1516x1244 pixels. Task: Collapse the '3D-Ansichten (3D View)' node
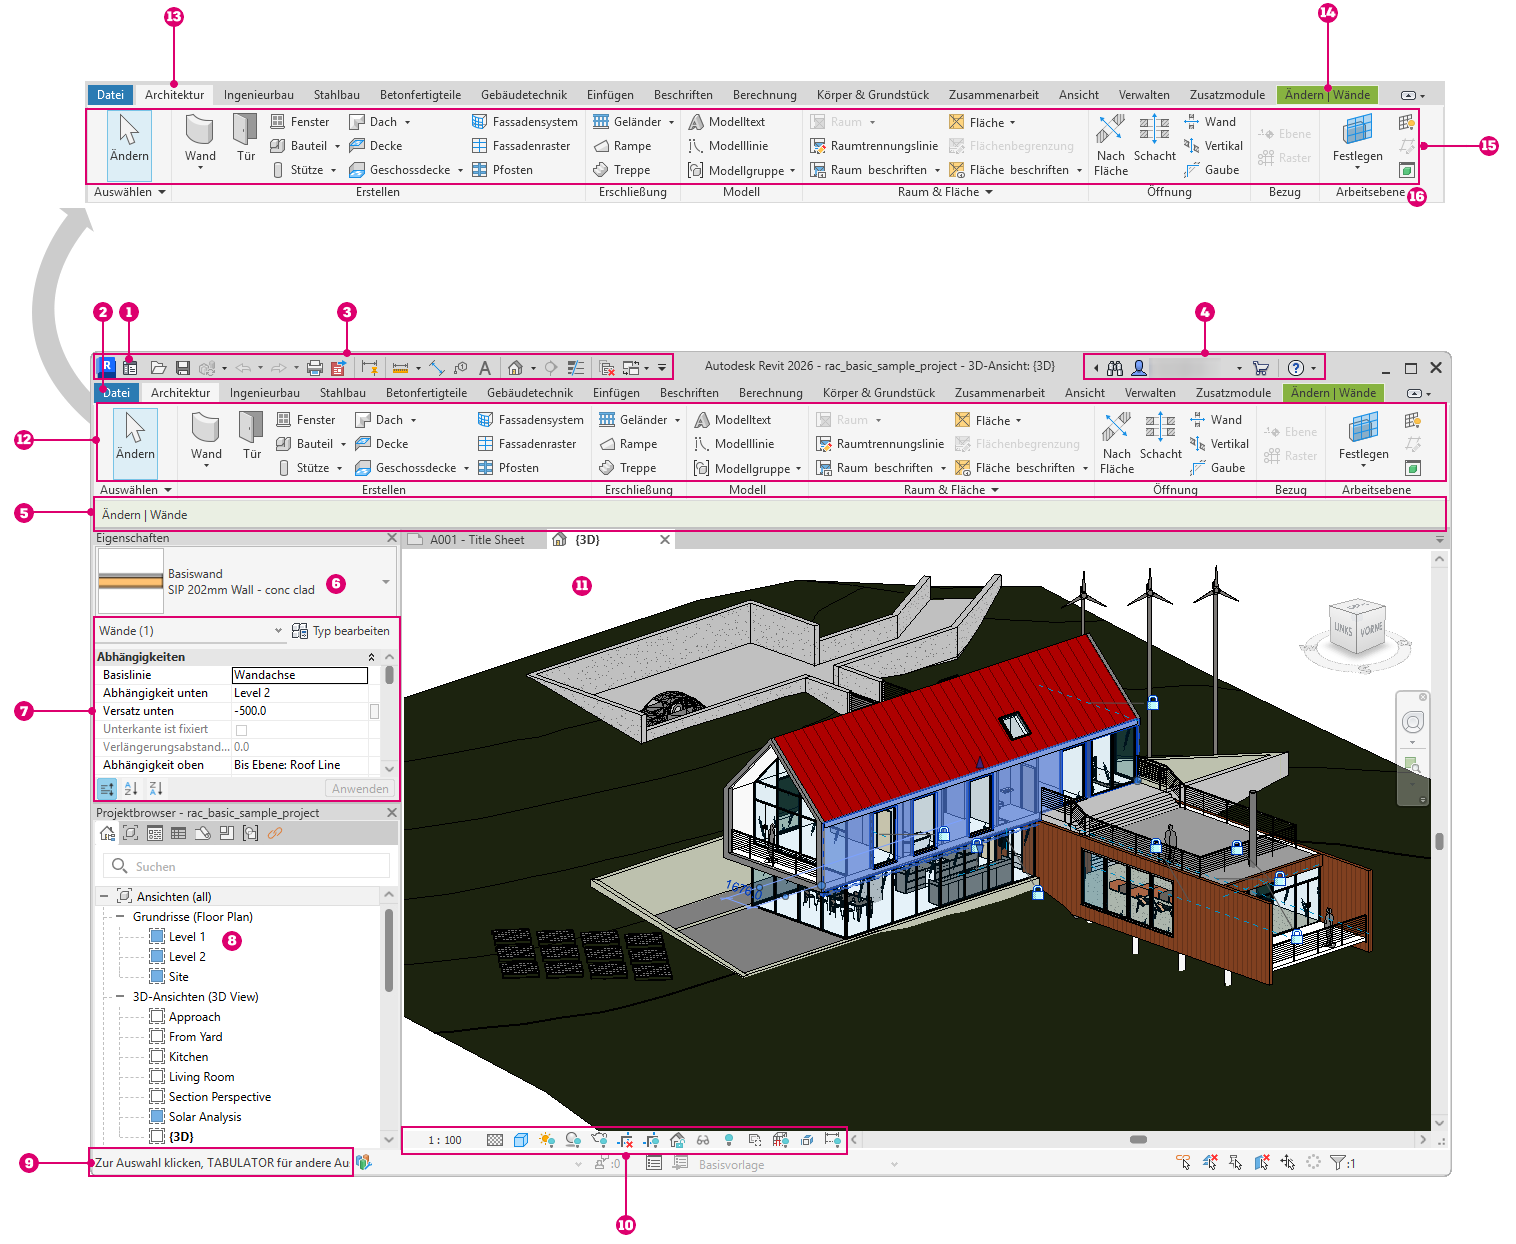tap(120, 996)
